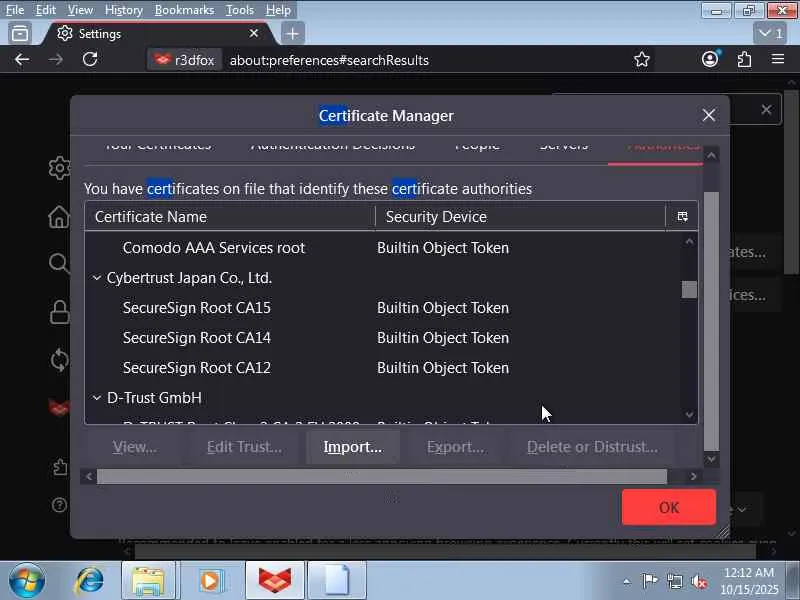
Task: Open a new tab with plus button
Action: [x=292, y=34]
